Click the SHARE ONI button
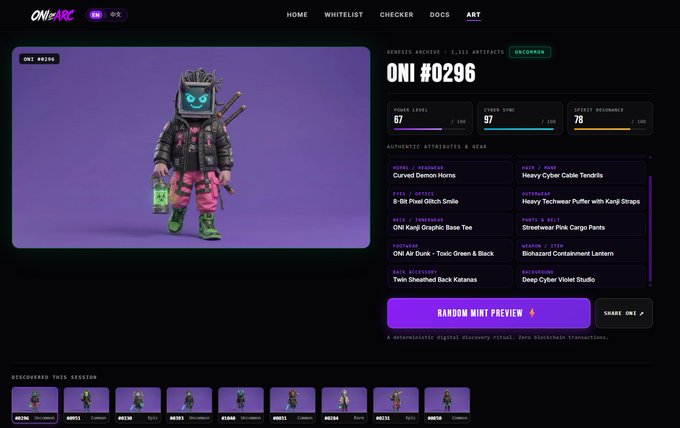 point(624,313)
